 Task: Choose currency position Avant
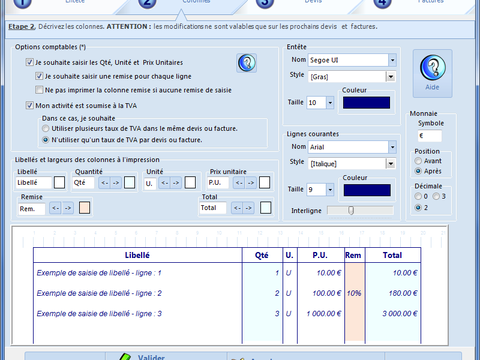coord(418,161)
